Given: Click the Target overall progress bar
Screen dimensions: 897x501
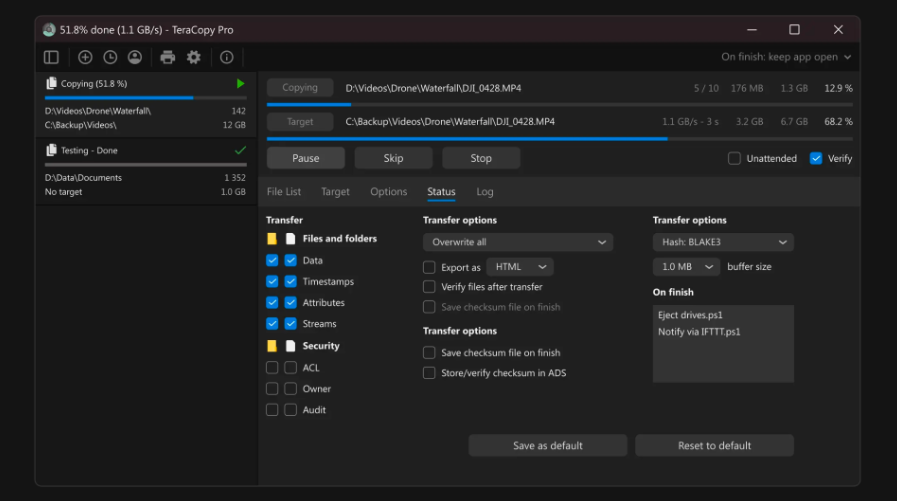Looking at the screenshot, I should 559,138.
